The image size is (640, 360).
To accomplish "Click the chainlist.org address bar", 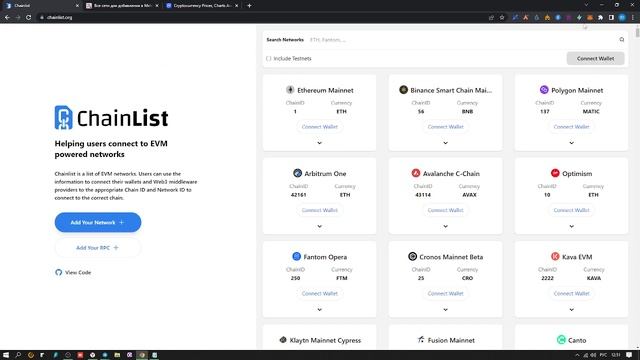I will pyautogui.click(x=261, y=17).
